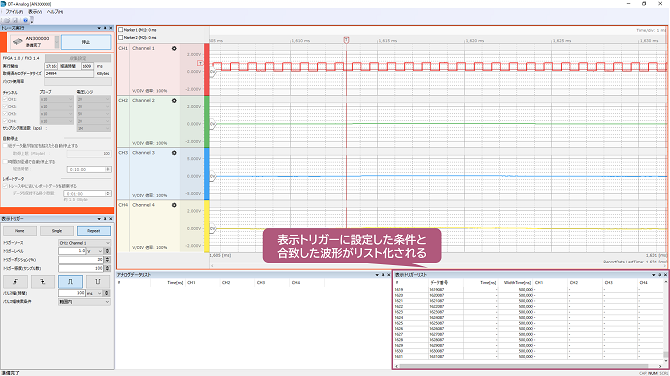Open trace execution panel options arrow
This screenshot has height=376, width=670.
[99, 28]
